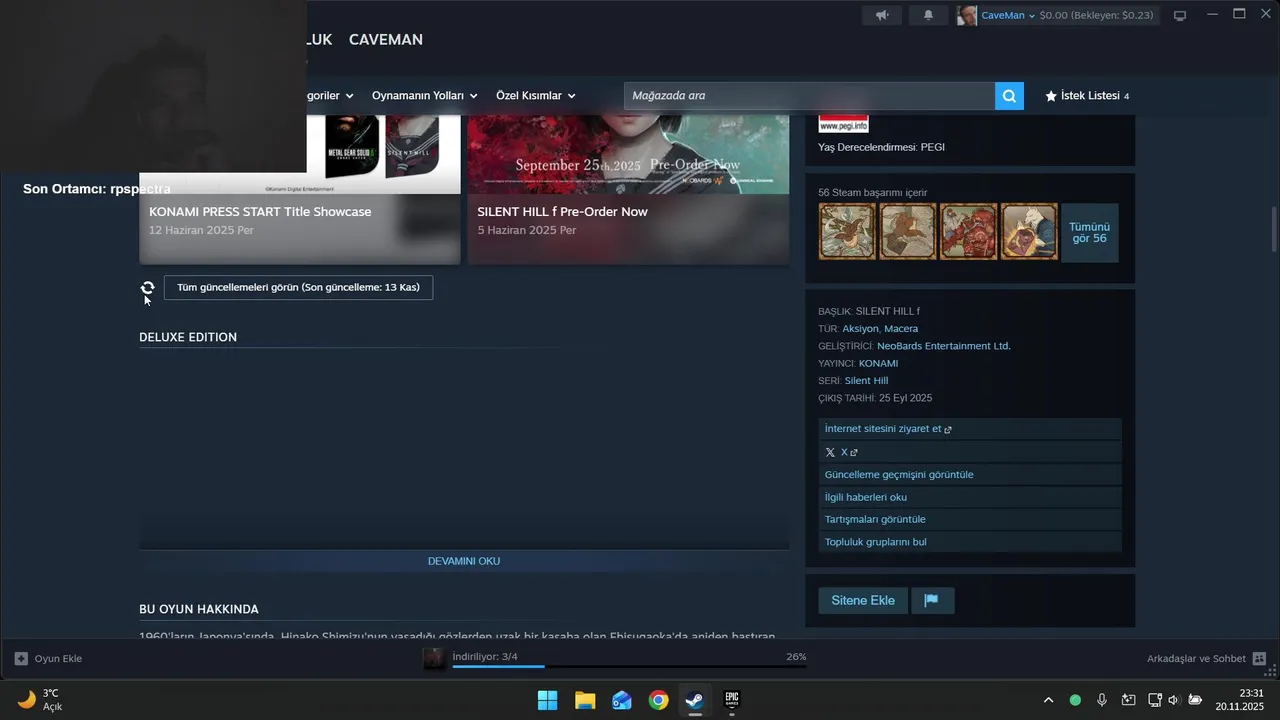This screenshot has height=720, width=1280.
Task: Click the Oyun Ekle plus icon
Action: (x=21, y=658)
